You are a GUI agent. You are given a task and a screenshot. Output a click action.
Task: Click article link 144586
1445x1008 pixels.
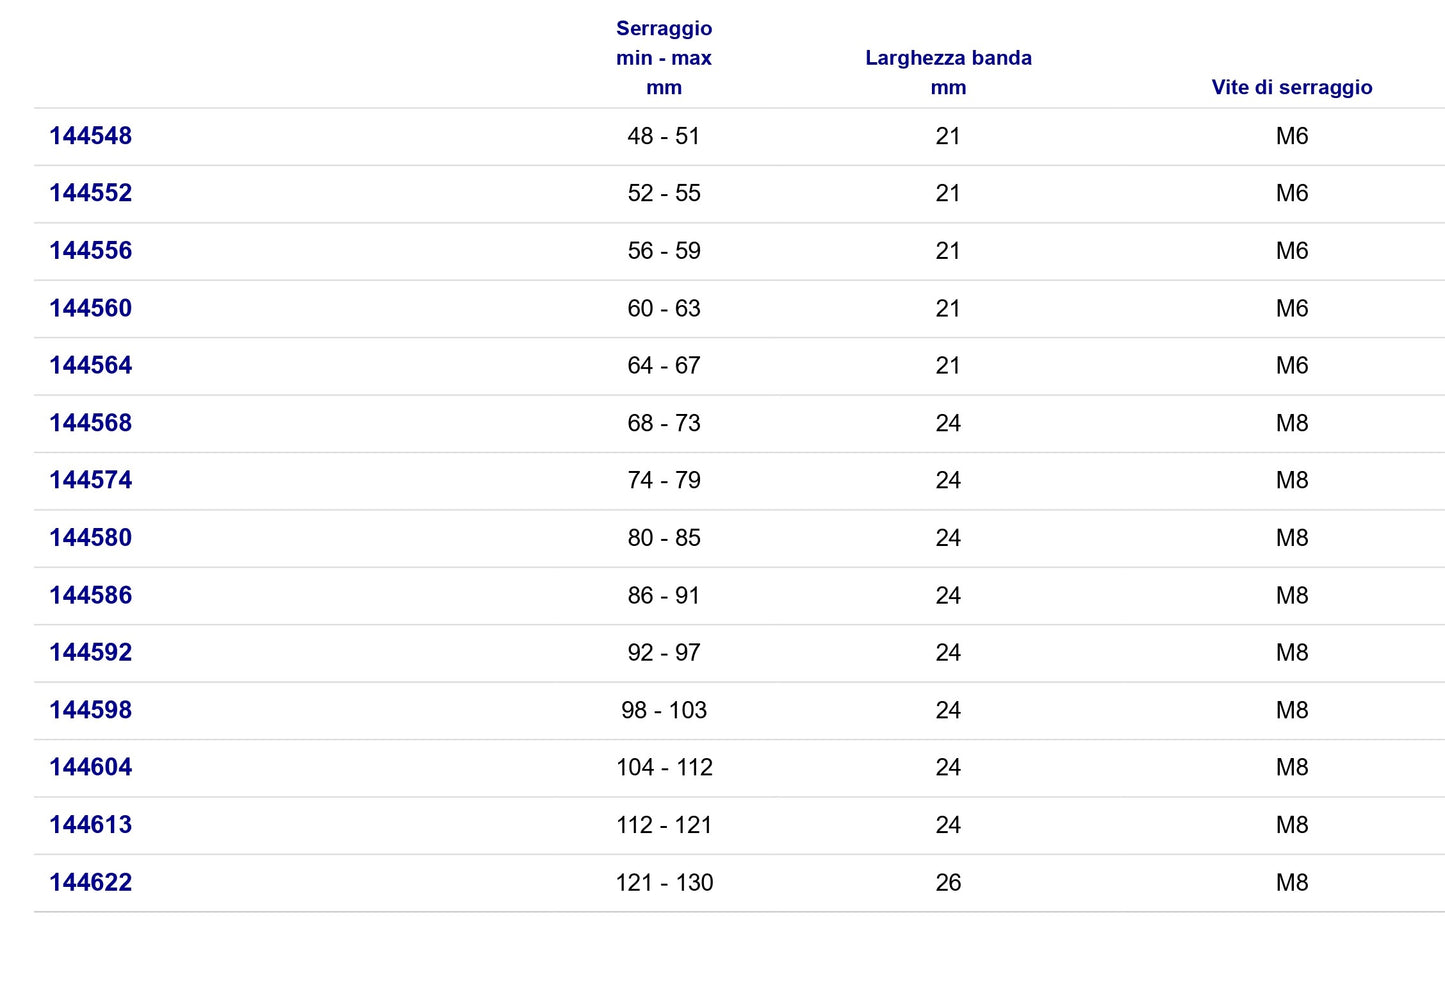[90, 595]
